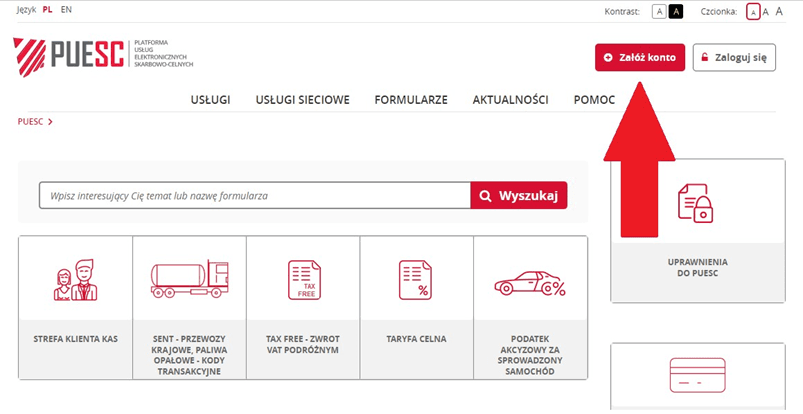Enable black high-contrast mode
Screen dimensions: 803x414
click(675, 11)
